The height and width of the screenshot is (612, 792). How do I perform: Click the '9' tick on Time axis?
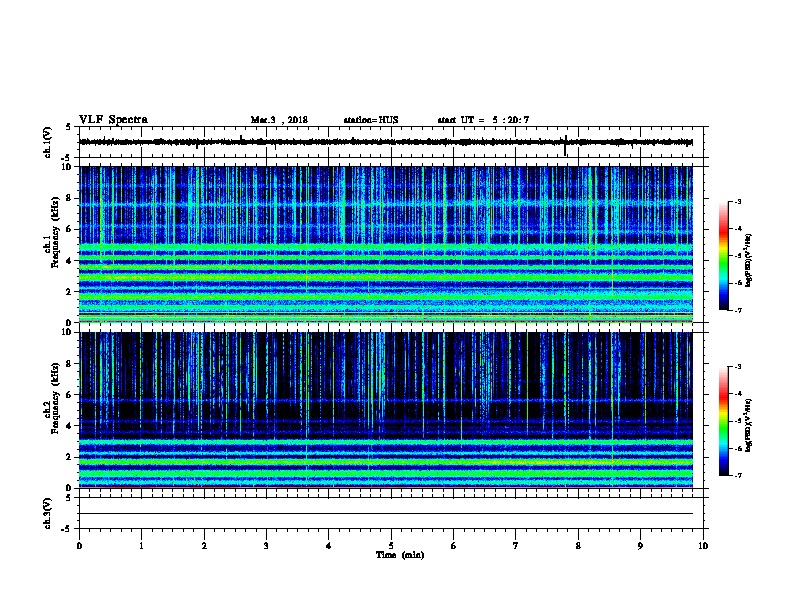(640, 546)
